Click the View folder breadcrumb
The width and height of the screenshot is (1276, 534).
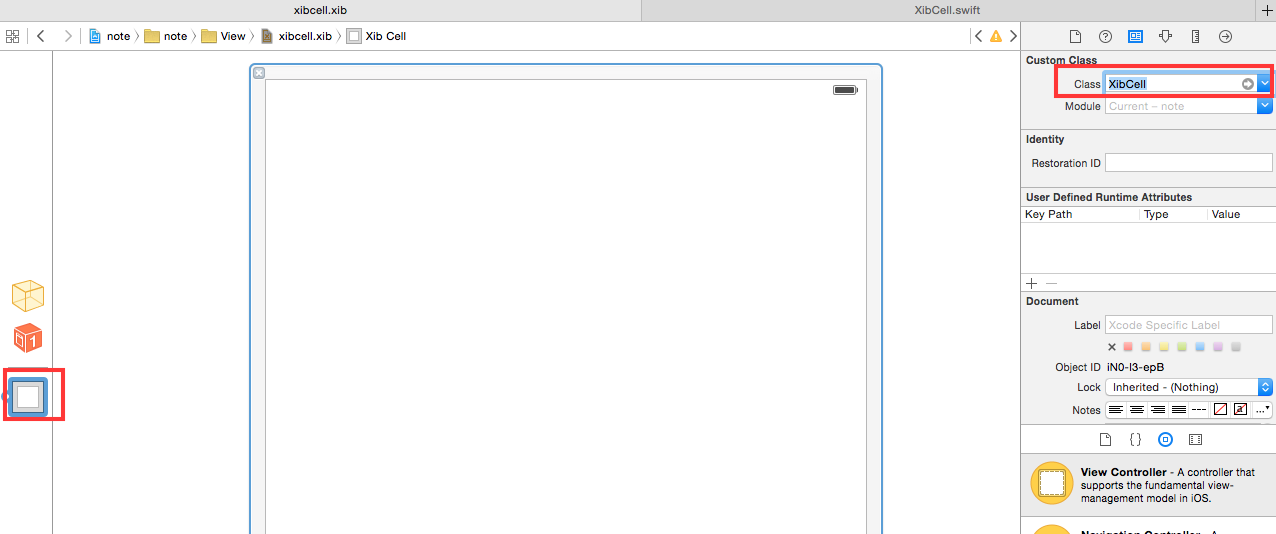223,36
